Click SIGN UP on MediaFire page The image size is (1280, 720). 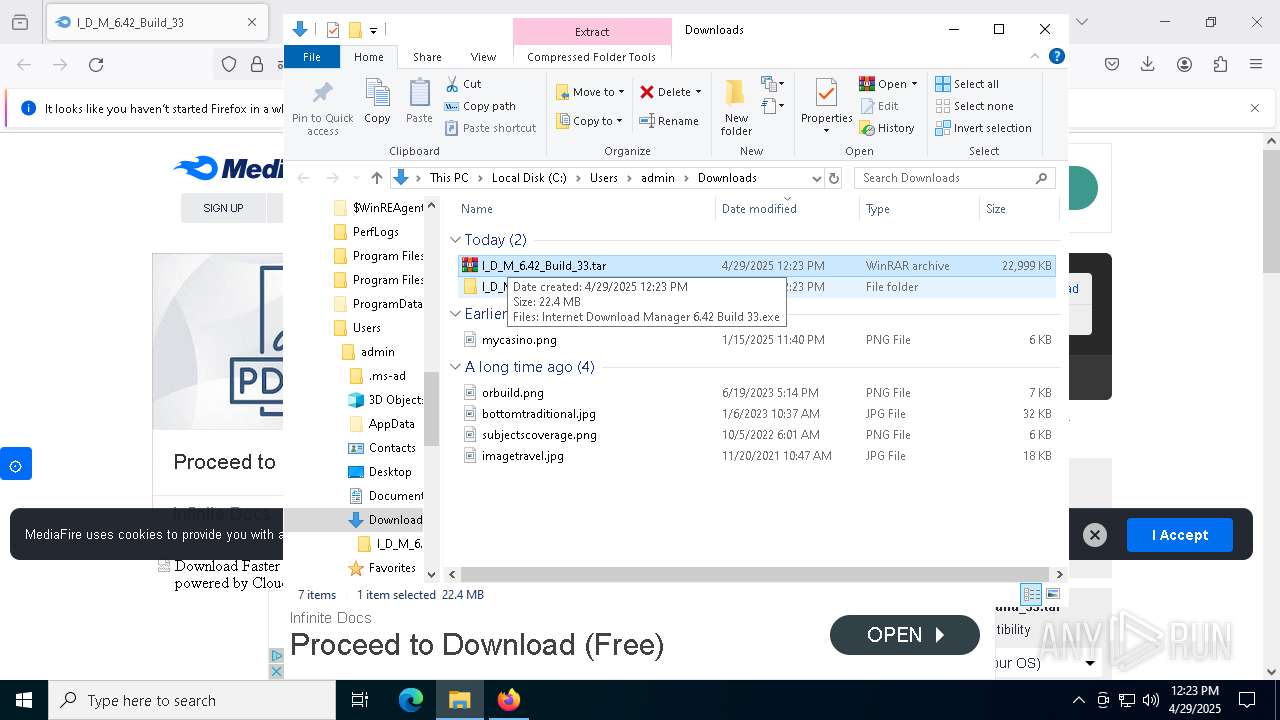tap(223, 208)
